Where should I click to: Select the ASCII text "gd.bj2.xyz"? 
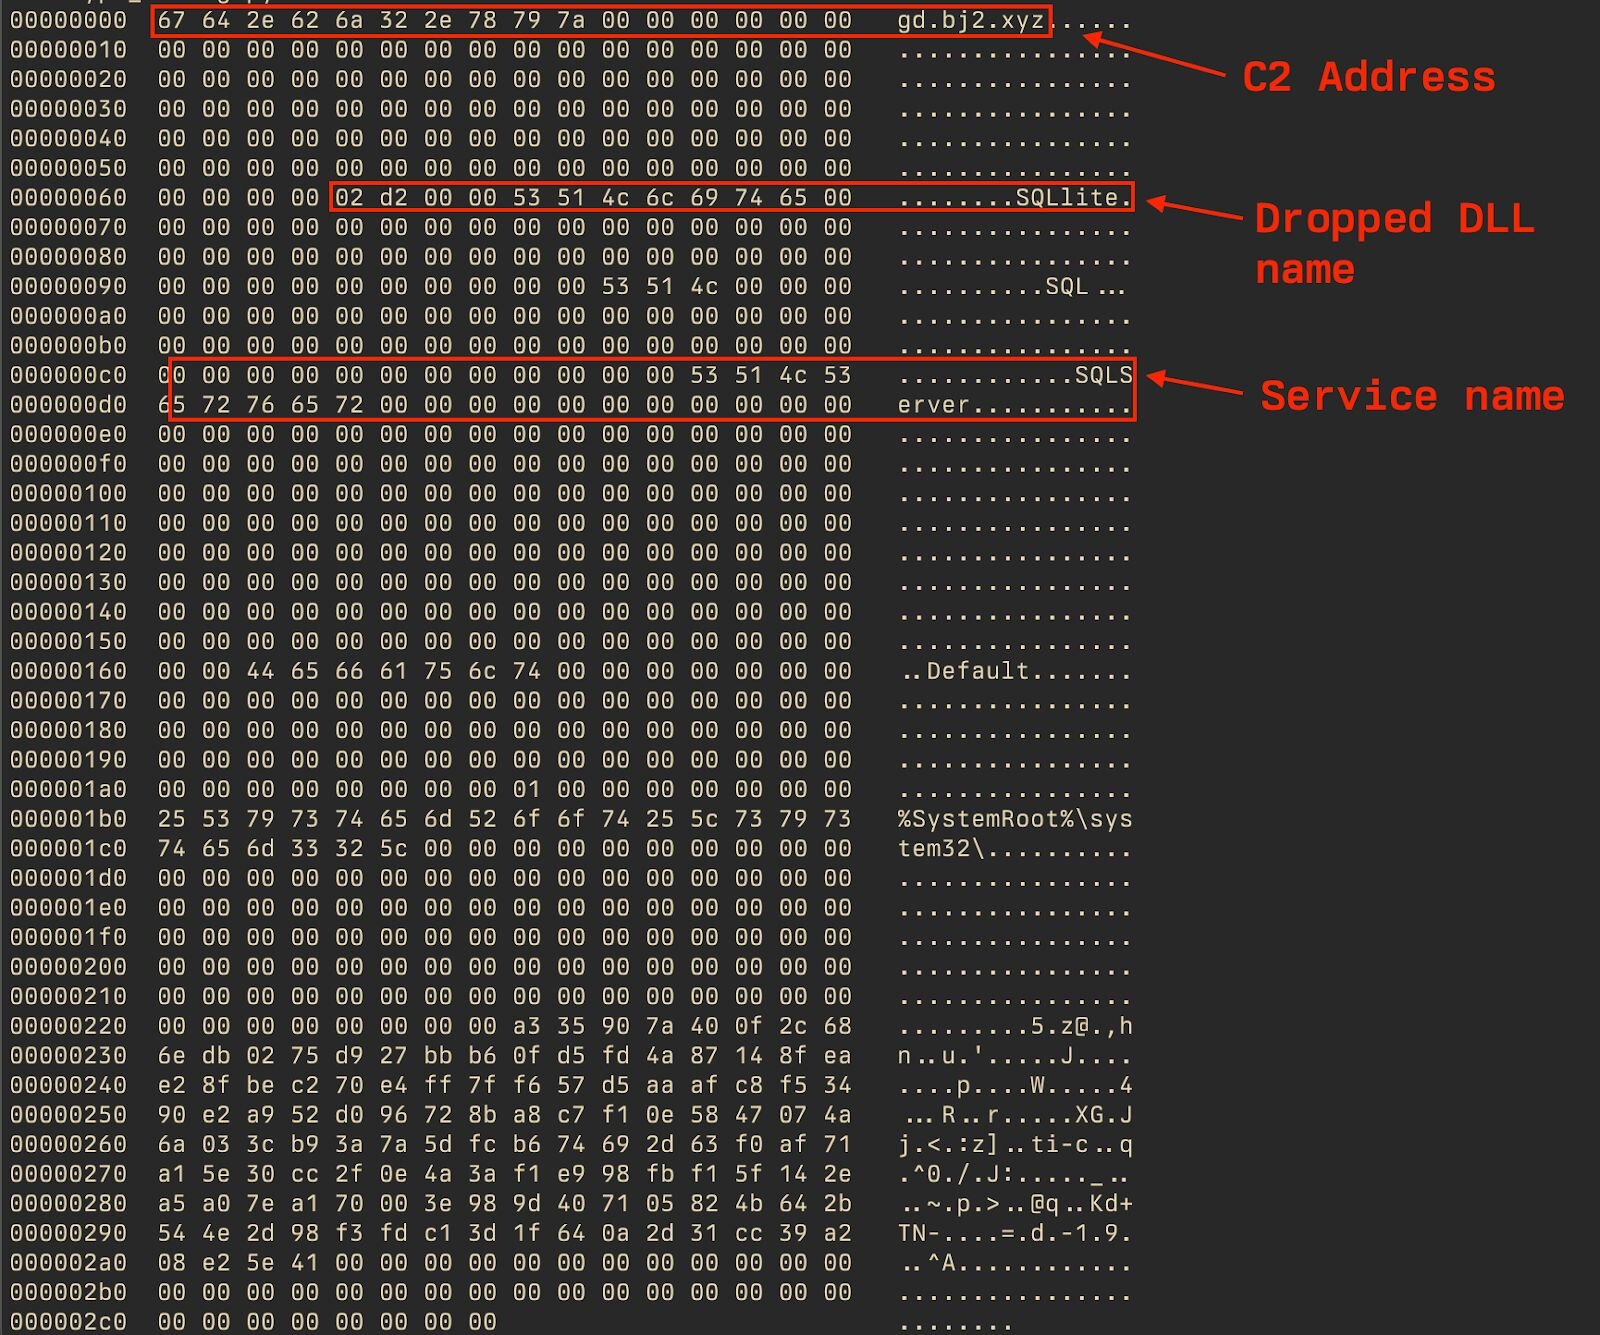click(x=970, y=21)
